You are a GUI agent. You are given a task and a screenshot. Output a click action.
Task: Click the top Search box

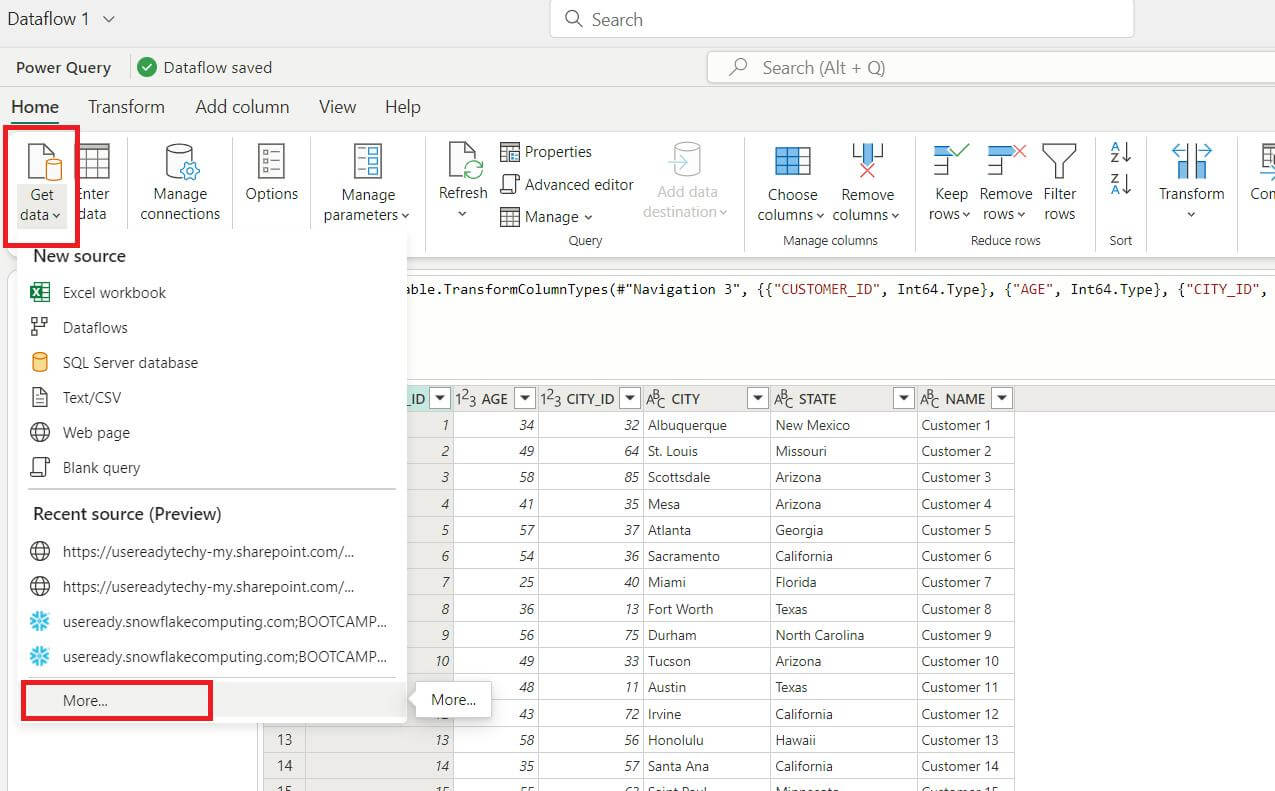click(841, 19)
